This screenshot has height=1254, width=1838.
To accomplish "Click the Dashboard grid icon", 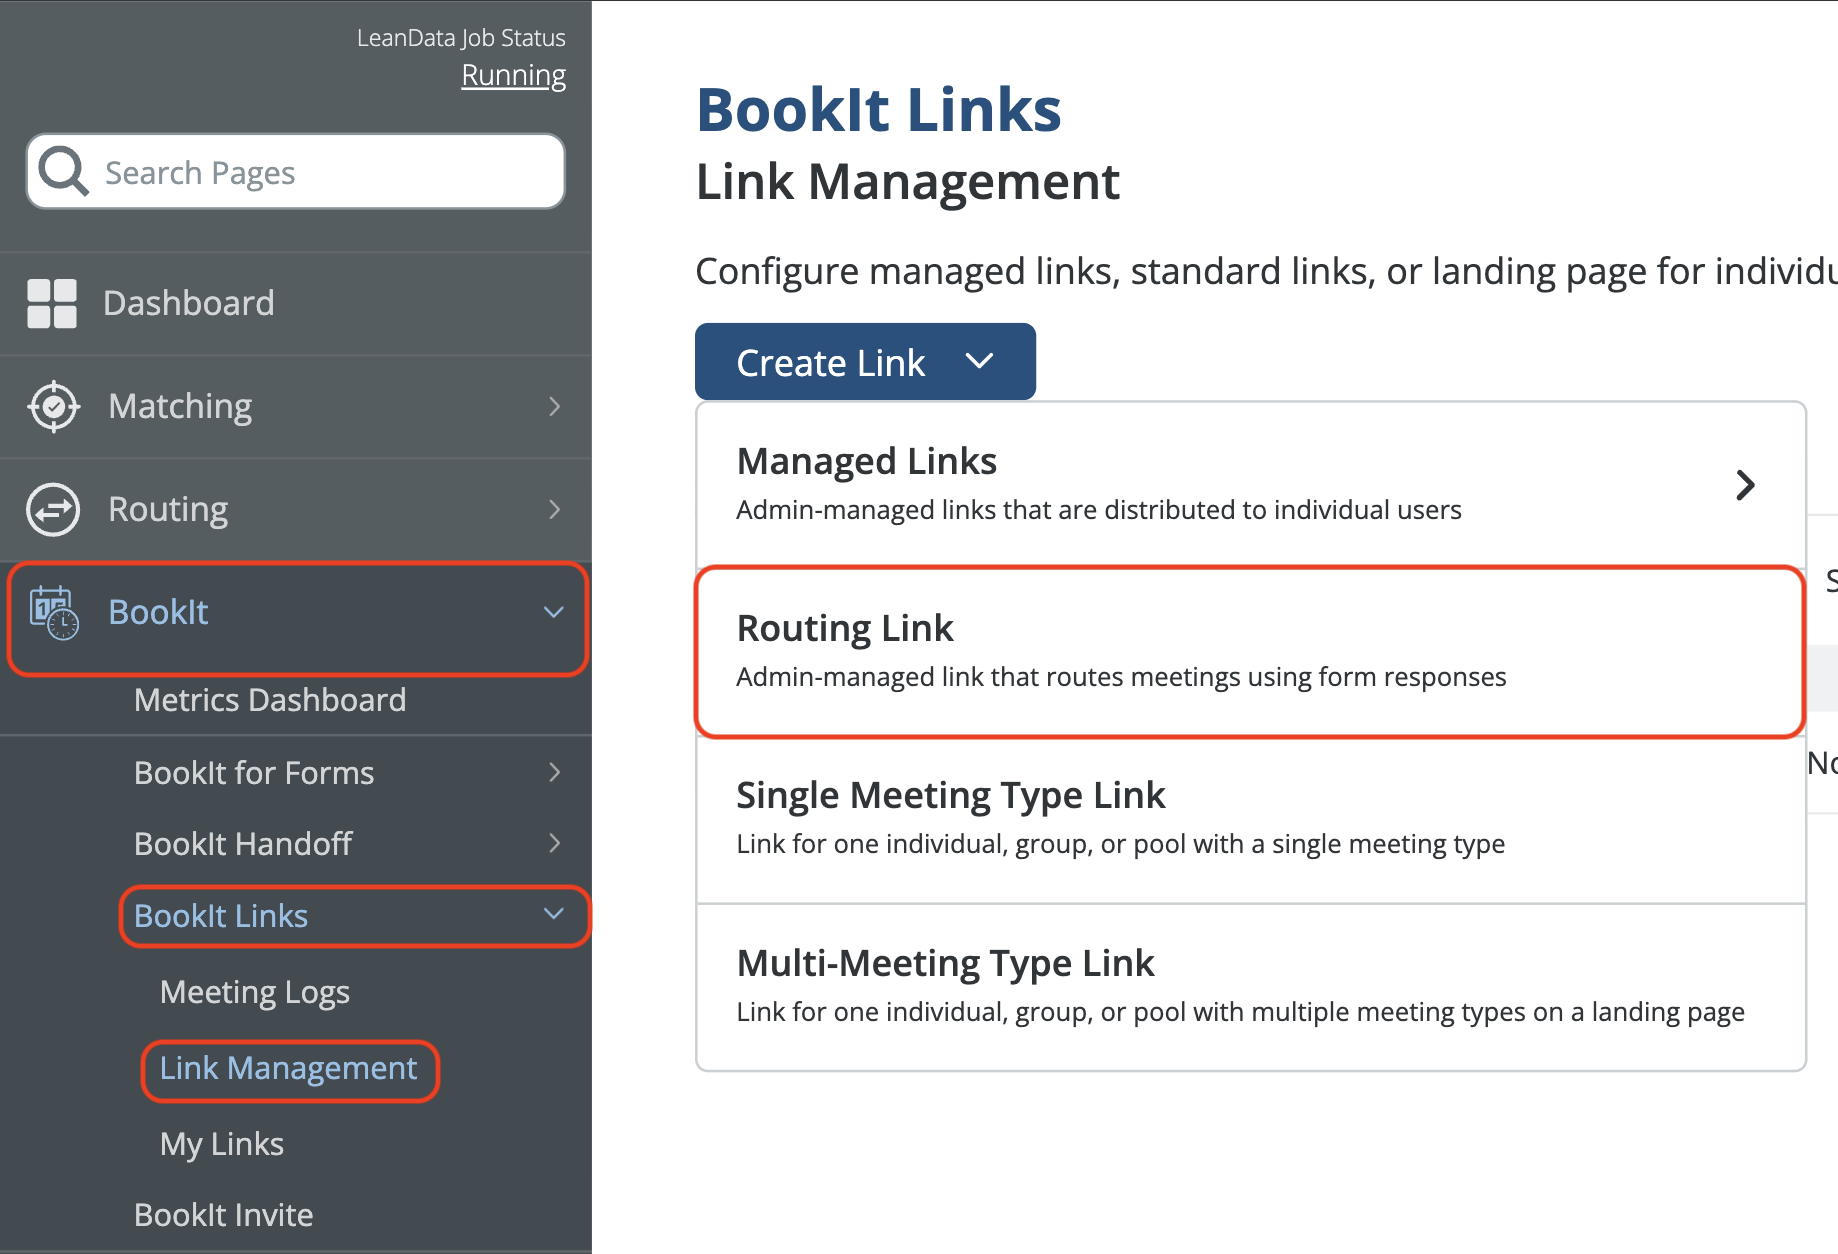I will (x=52, y=304).
